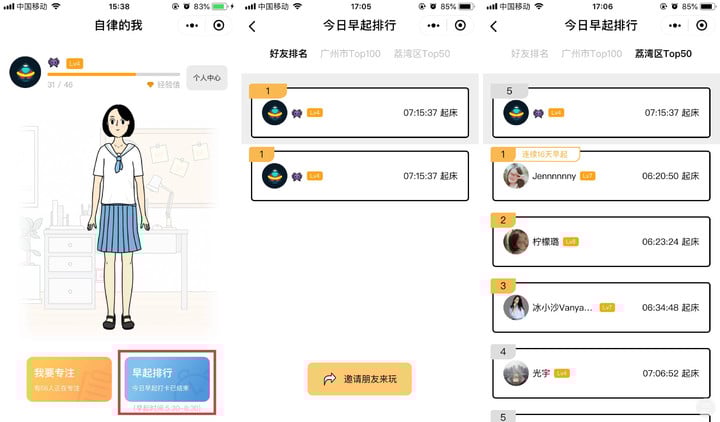The width and height of the screenshot is (720, 422).
Task: Tap the circular target icon on the rightmost header
Action: pyautogui.click(x=702, y=25)
